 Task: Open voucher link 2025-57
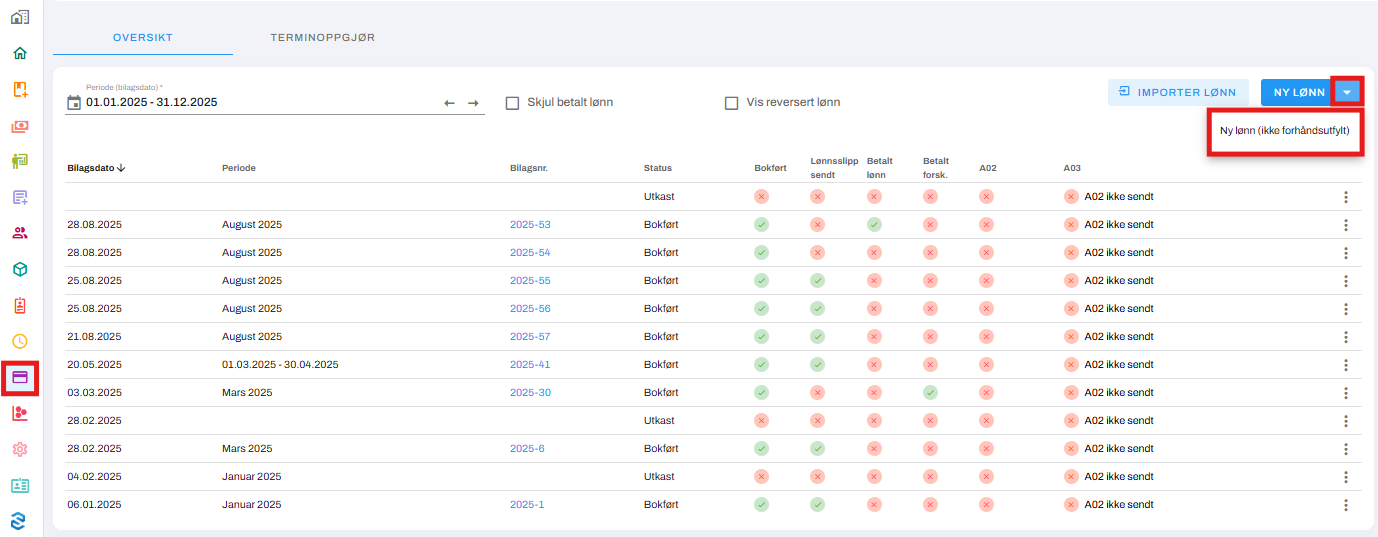click(530, 337)
